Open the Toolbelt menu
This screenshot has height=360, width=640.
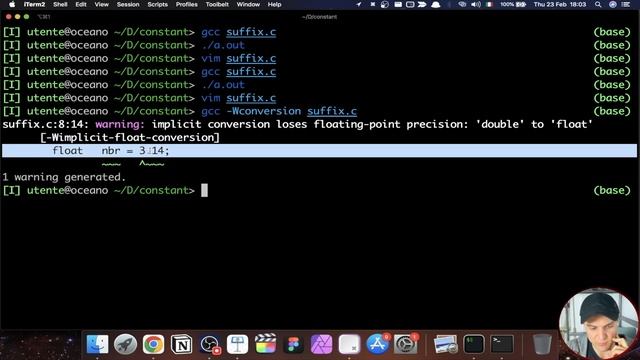(x=217, y=4)
